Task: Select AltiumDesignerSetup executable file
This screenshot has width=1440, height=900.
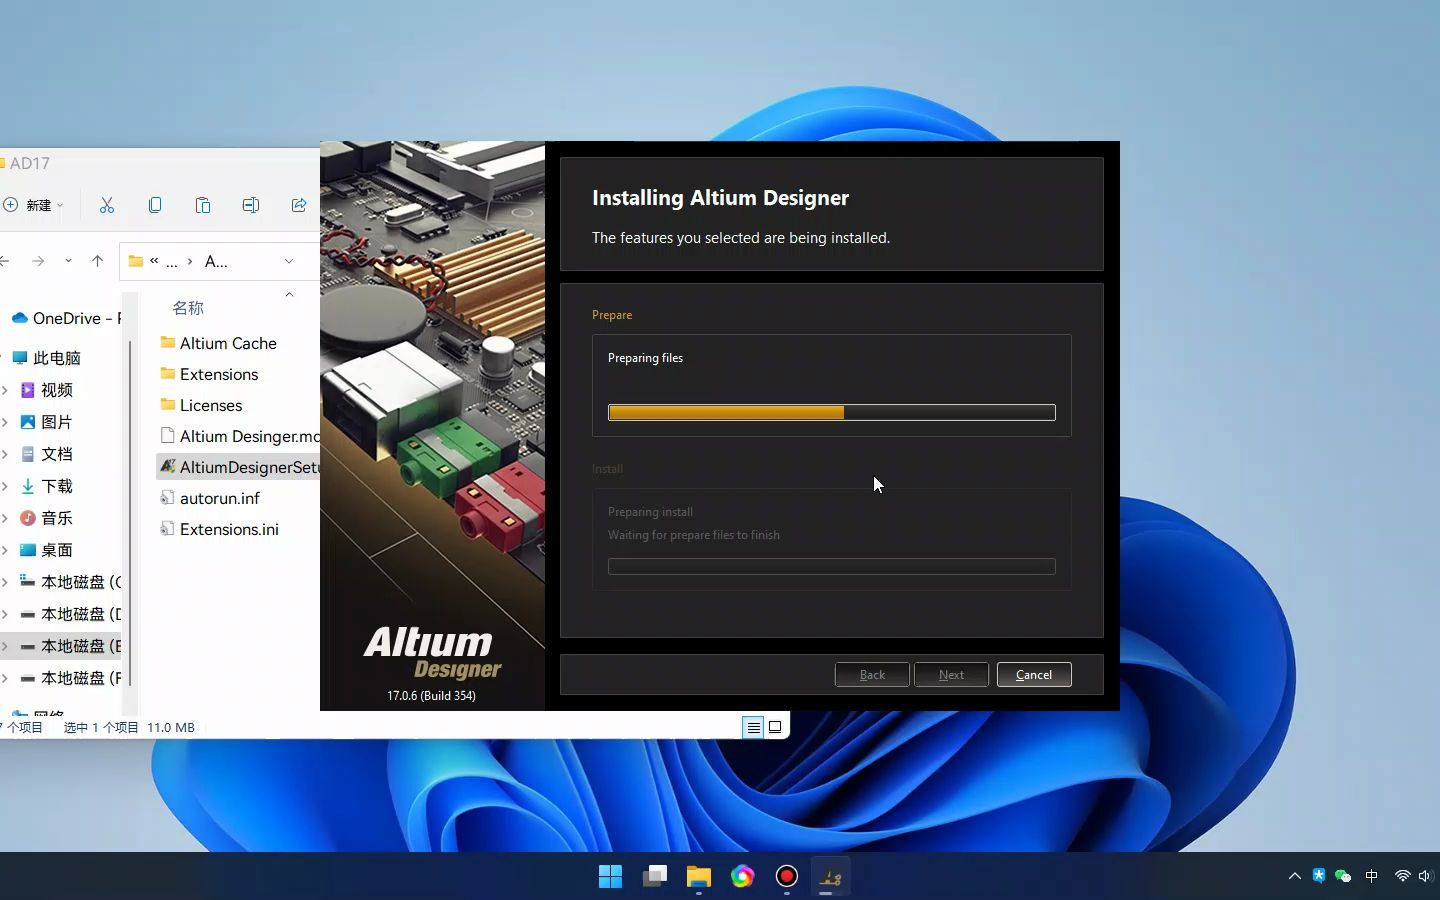Action: 239,467
